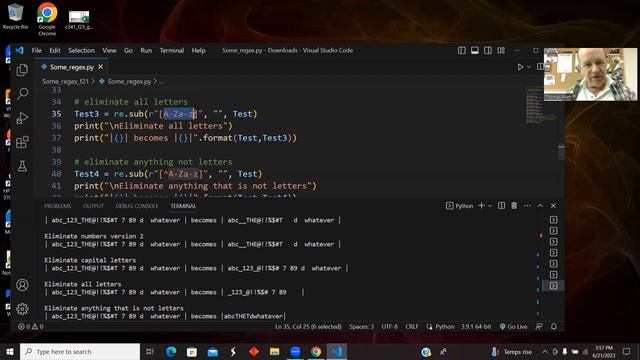Maximize panel size with chevron up
This screenshot has height=360, width=640.
pos(540,206)
